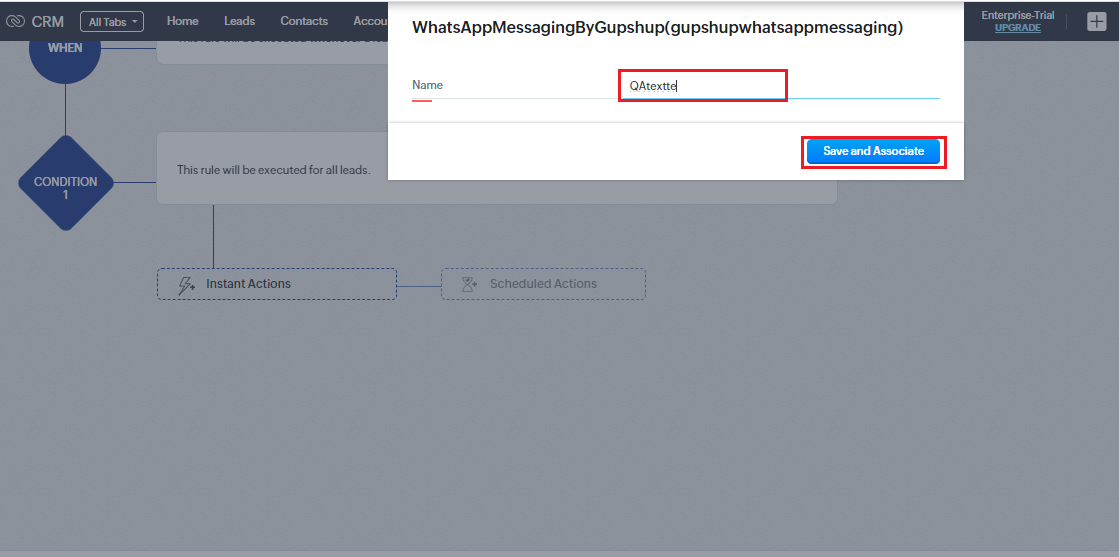
Task: Click the plus quick-create icon
Action: pyautogui.click(x=1096, y=21)
